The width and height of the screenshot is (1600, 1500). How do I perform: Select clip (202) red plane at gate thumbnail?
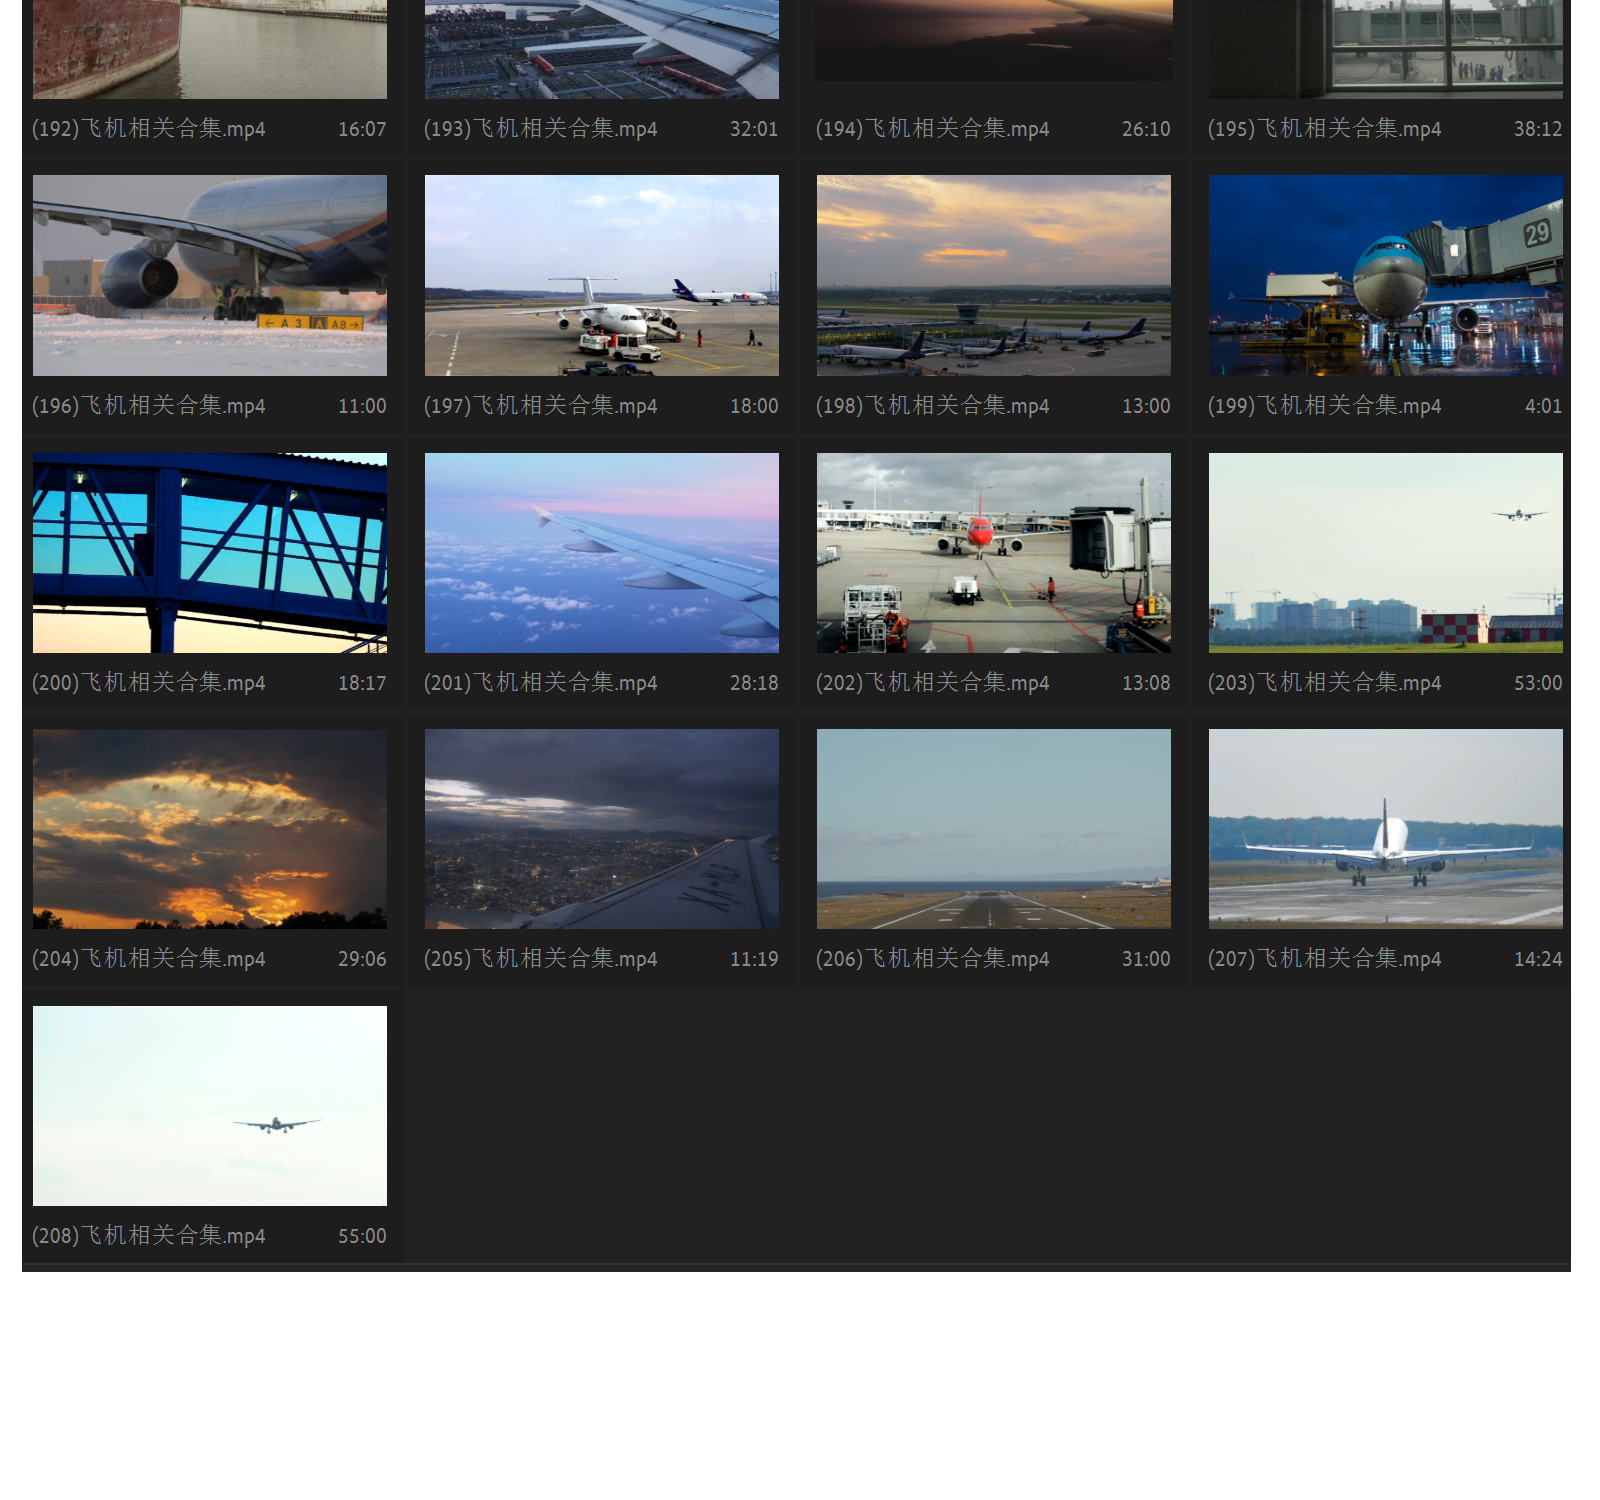click(x=994, y=553)
